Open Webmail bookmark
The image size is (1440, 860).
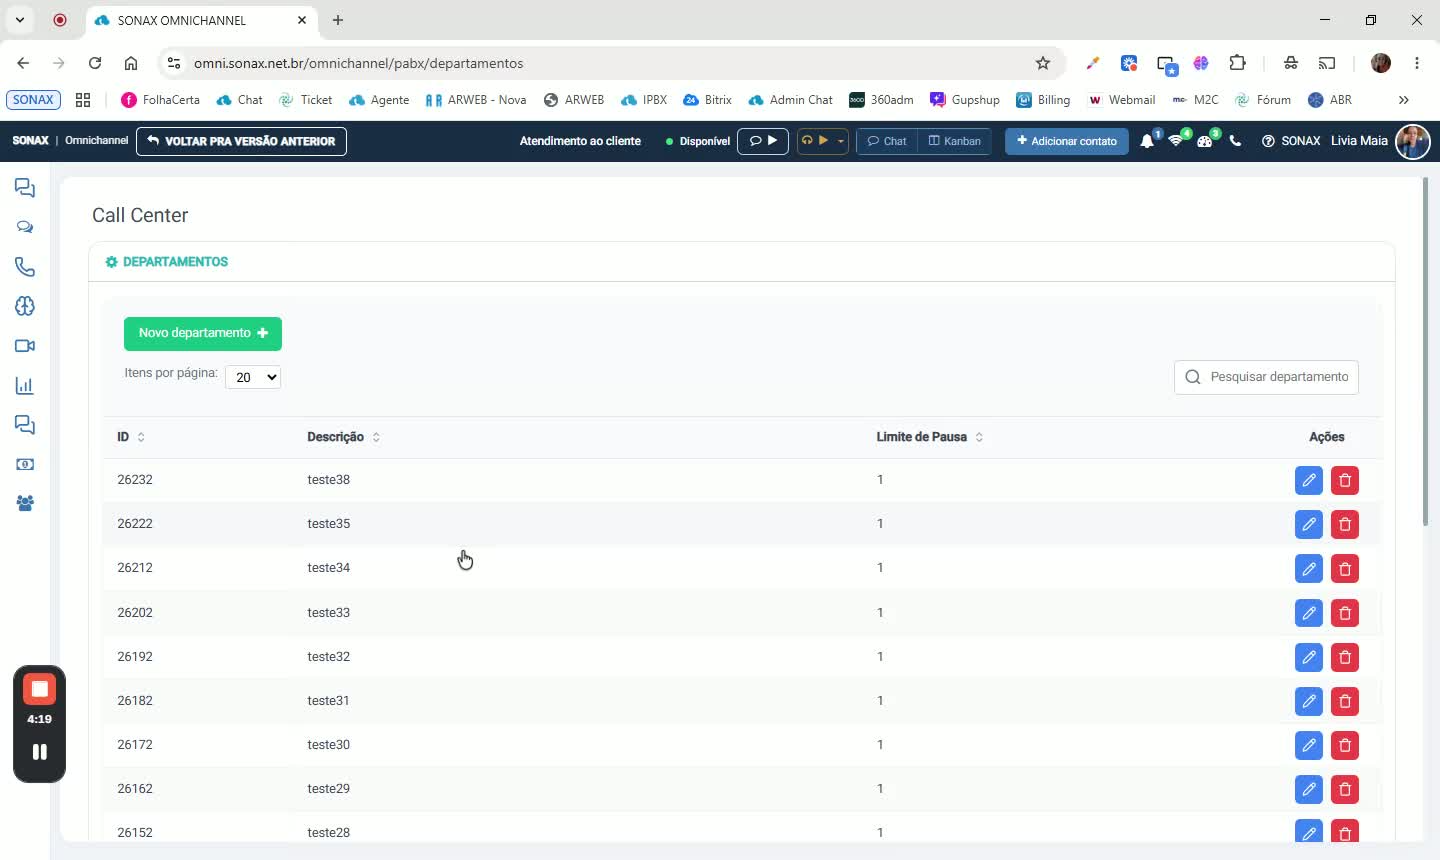click(1121, 100)
